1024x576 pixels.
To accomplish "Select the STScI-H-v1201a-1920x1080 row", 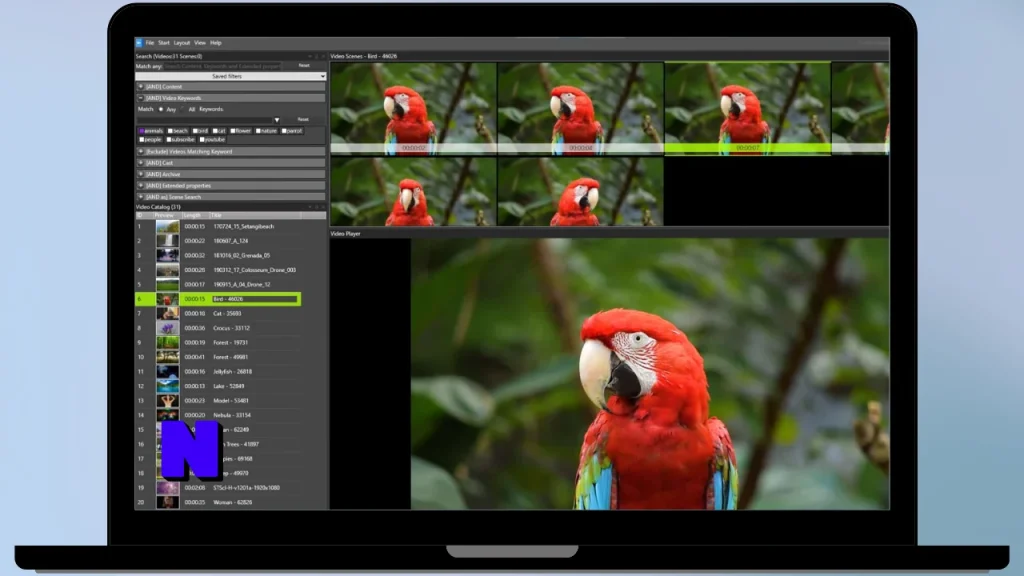I will pos(218,488).
